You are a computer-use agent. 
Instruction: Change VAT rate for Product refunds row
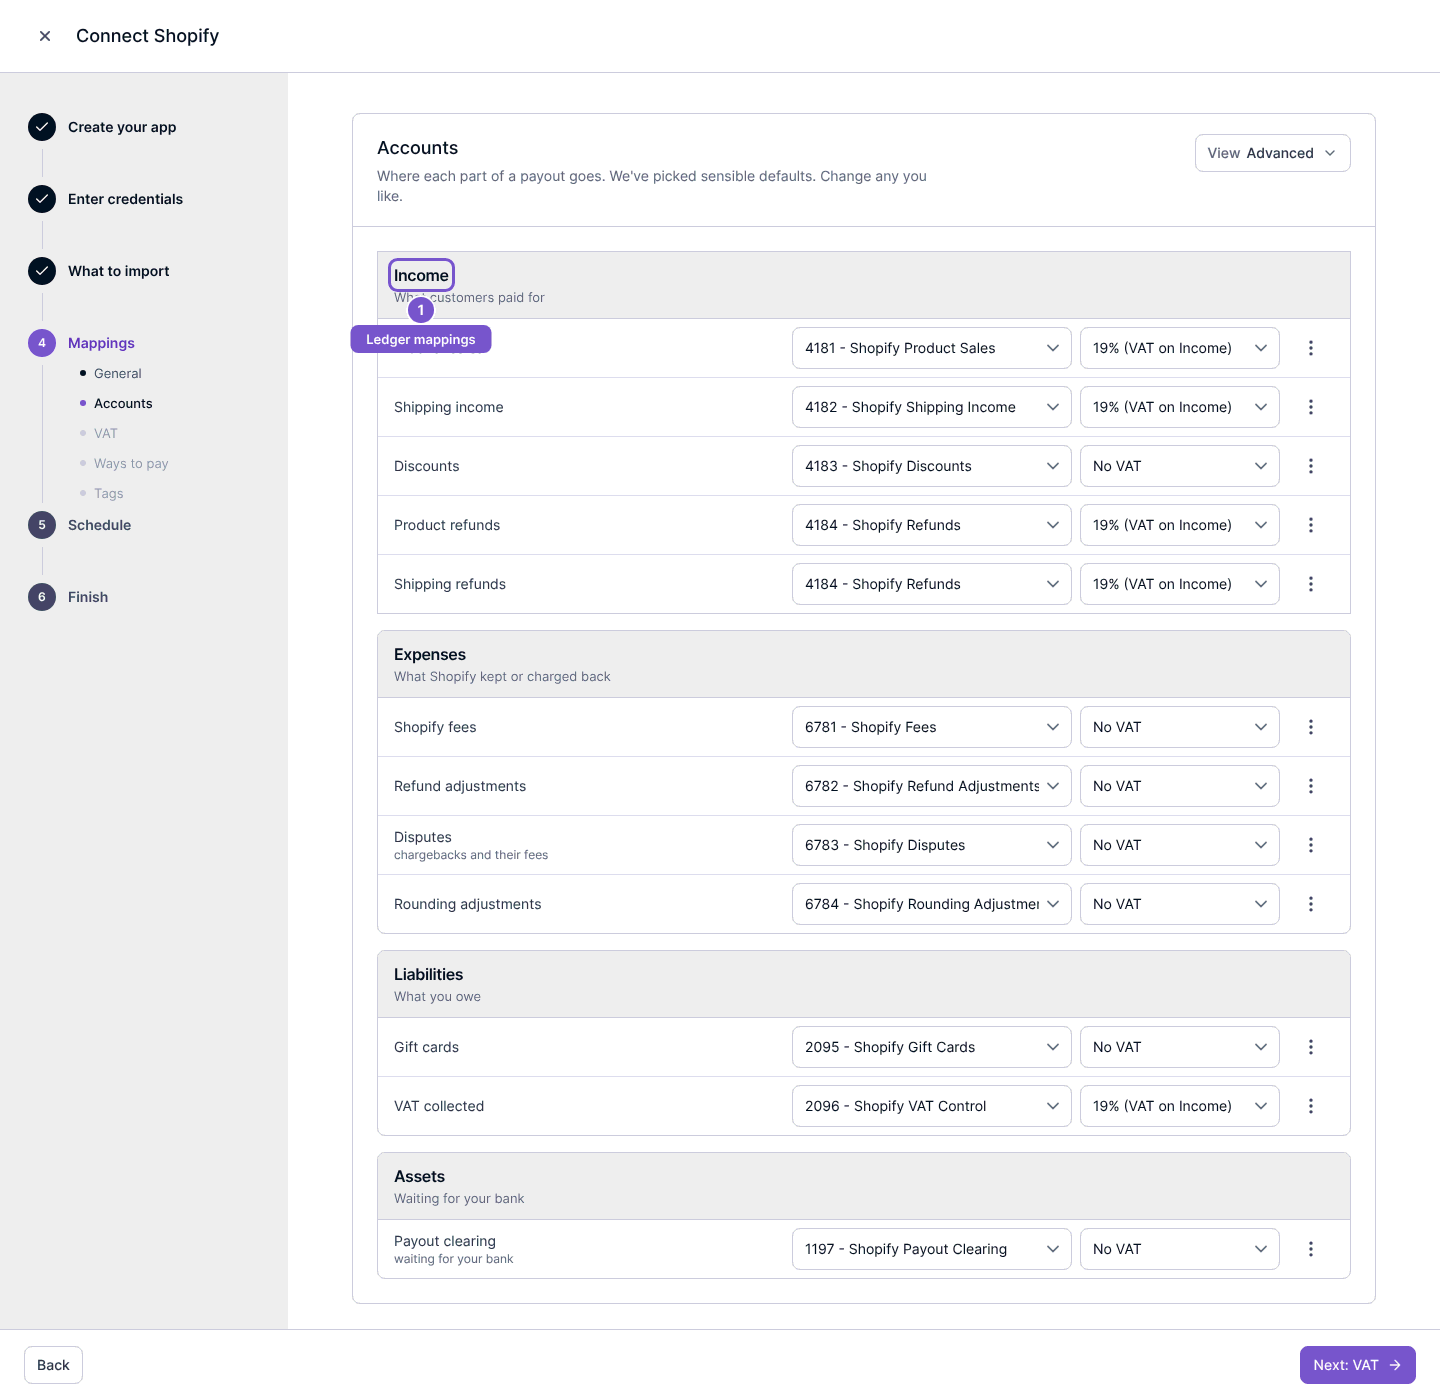click(1179, 525)
